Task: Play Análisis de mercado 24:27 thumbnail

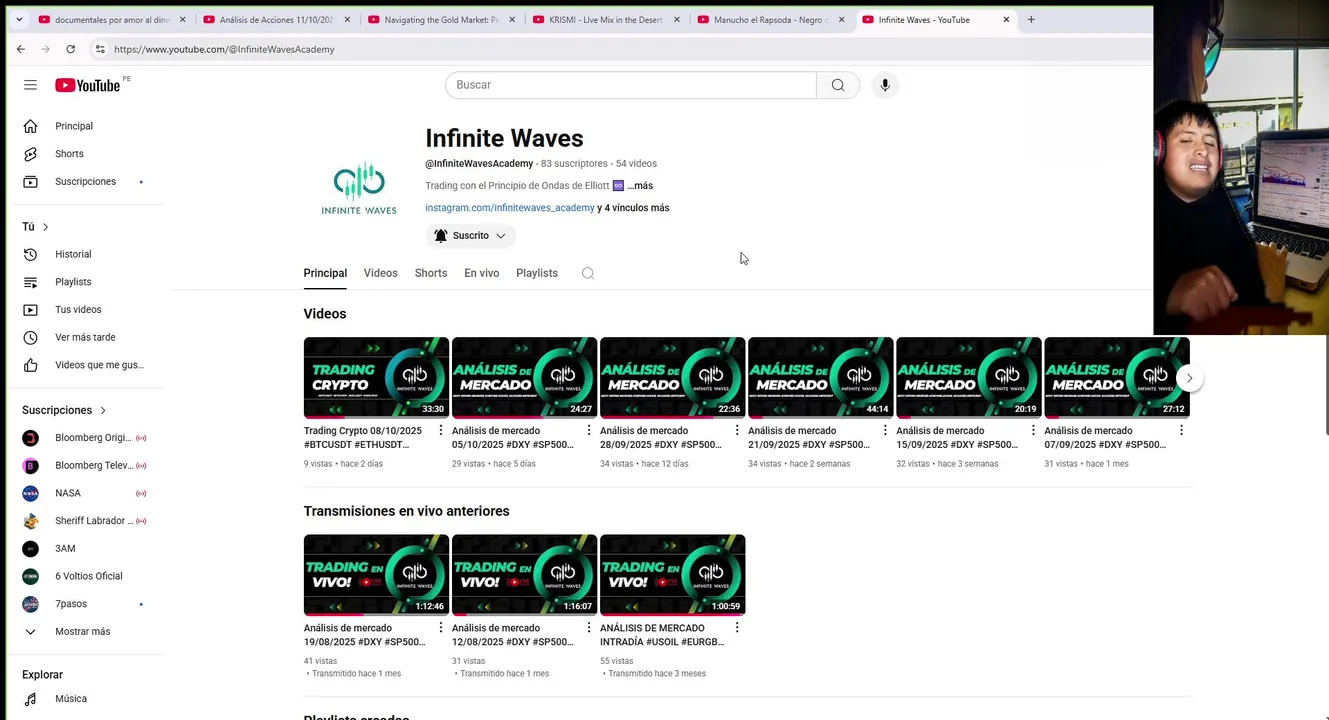Action: (x=524, y=378)
